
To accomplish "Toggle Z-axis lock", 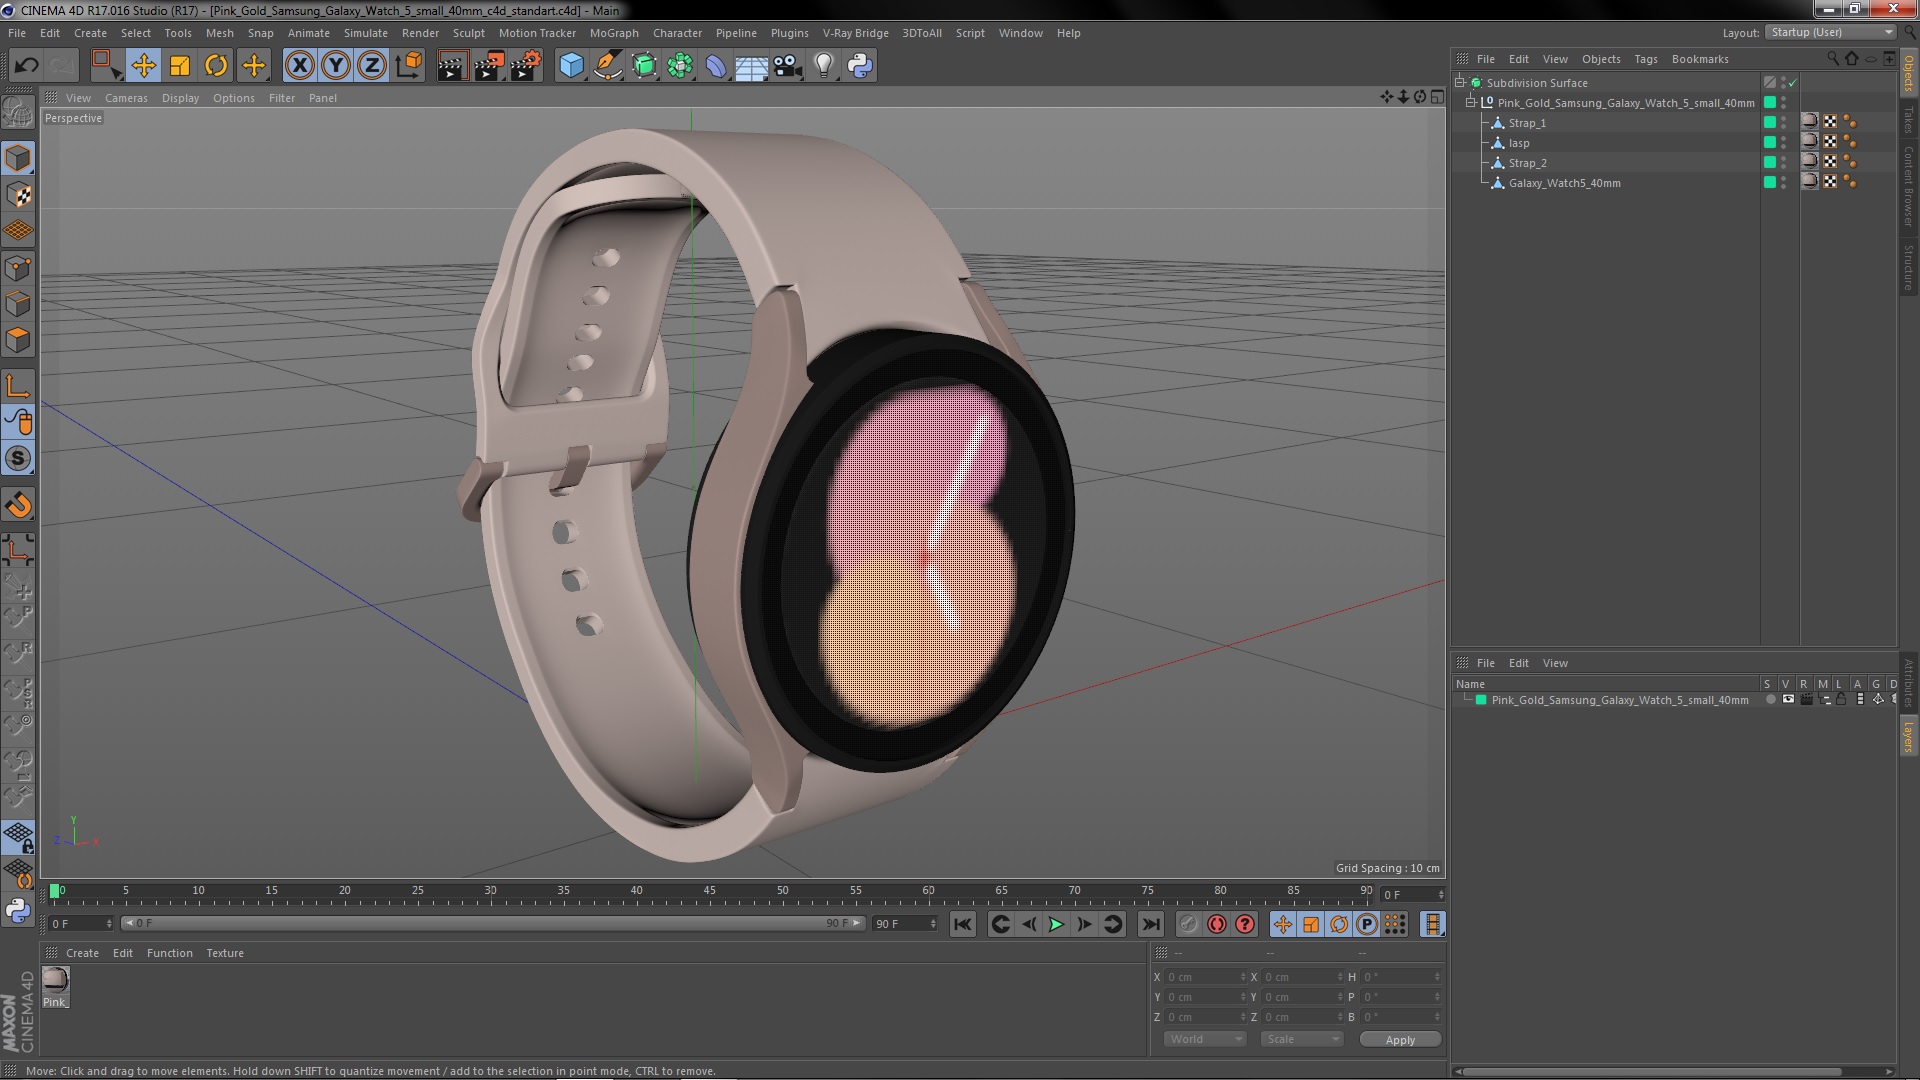I will tap(372, 66).
